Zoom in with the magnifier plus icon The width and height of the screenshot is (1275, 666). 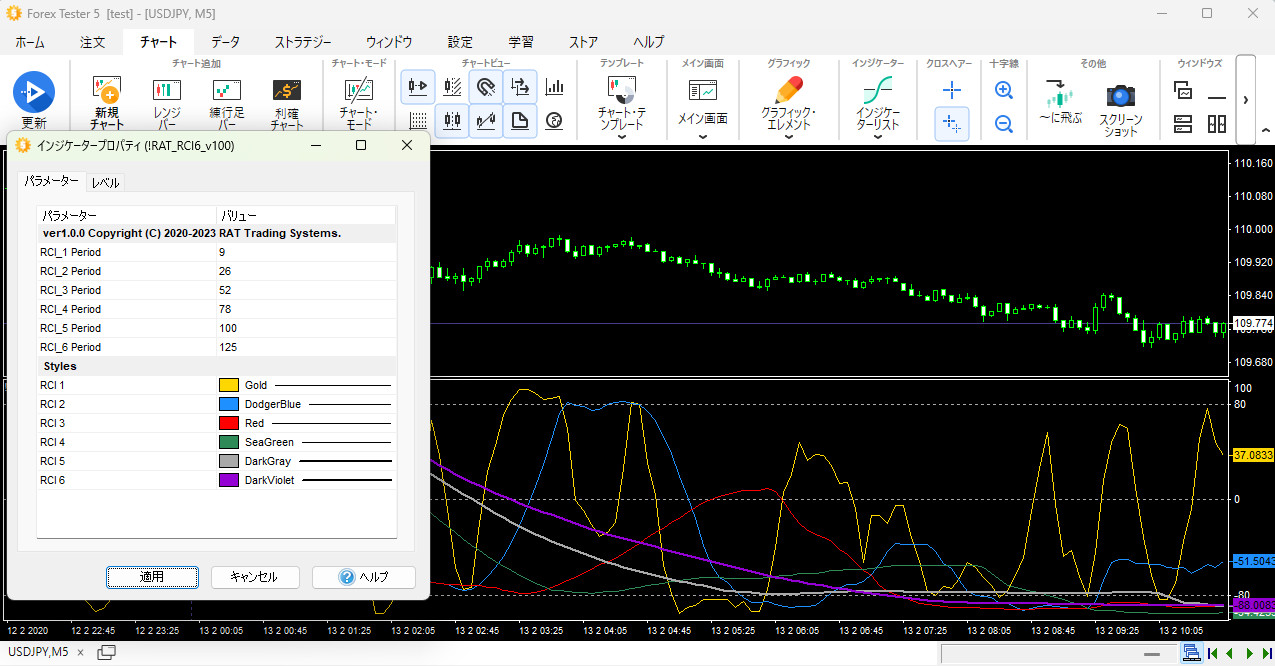coord(1004,91)
